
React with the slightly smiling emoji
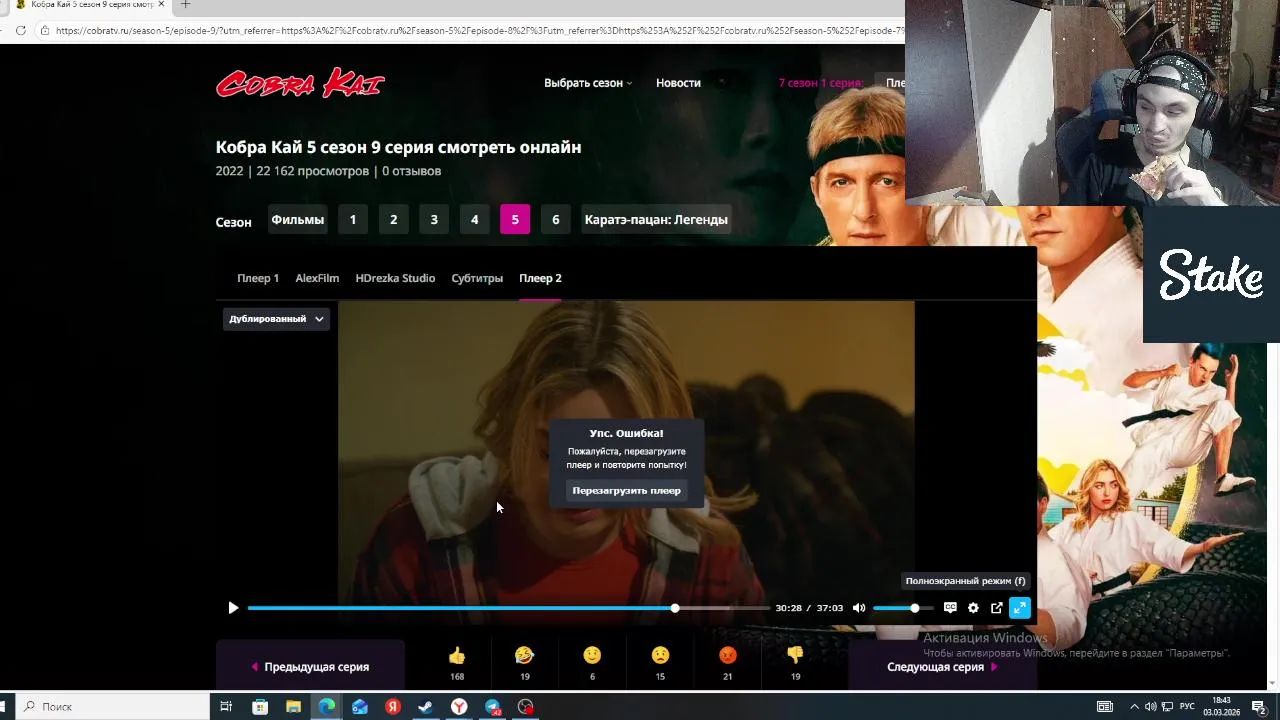coord(592,656)
